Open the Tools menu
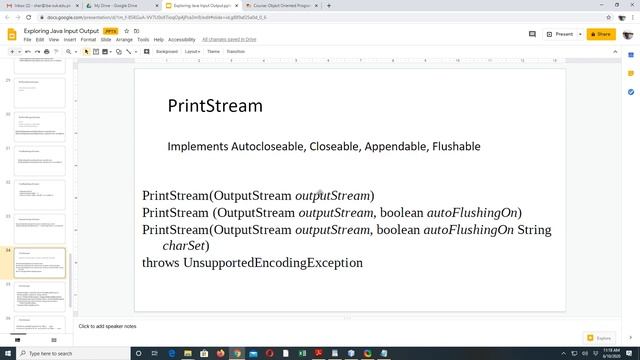 [143, 40]
